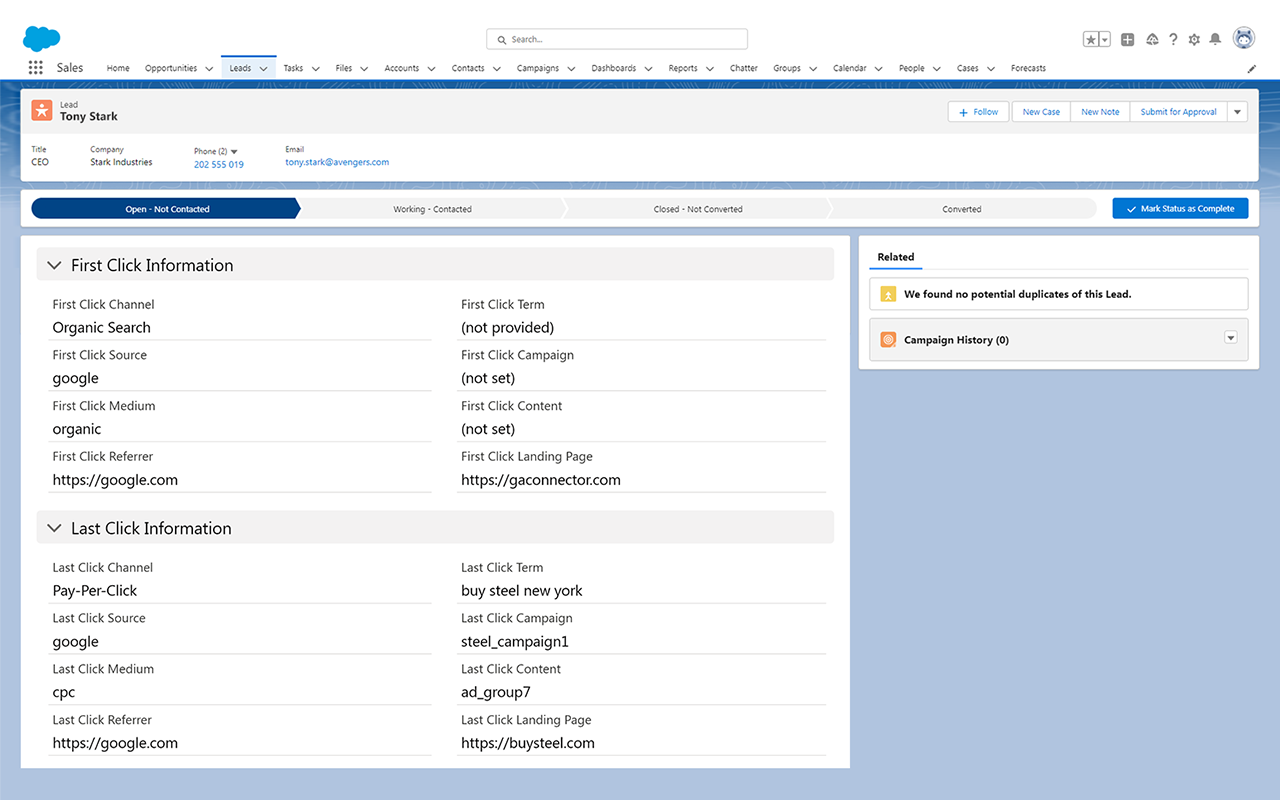The height and width of the screenshot is (800, 1280).
Task: Click the Campaign History target icon
Action: click(x=888, y=340)
